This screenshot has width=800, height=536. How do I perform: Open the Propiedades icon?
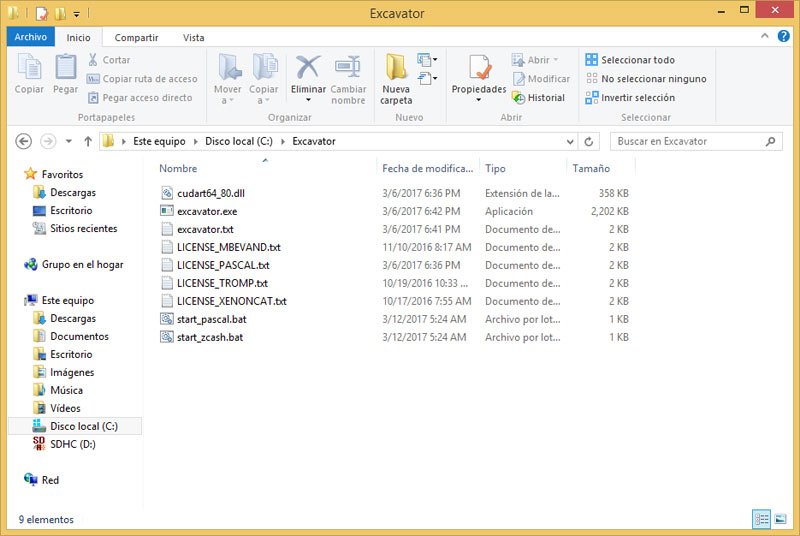479,67
